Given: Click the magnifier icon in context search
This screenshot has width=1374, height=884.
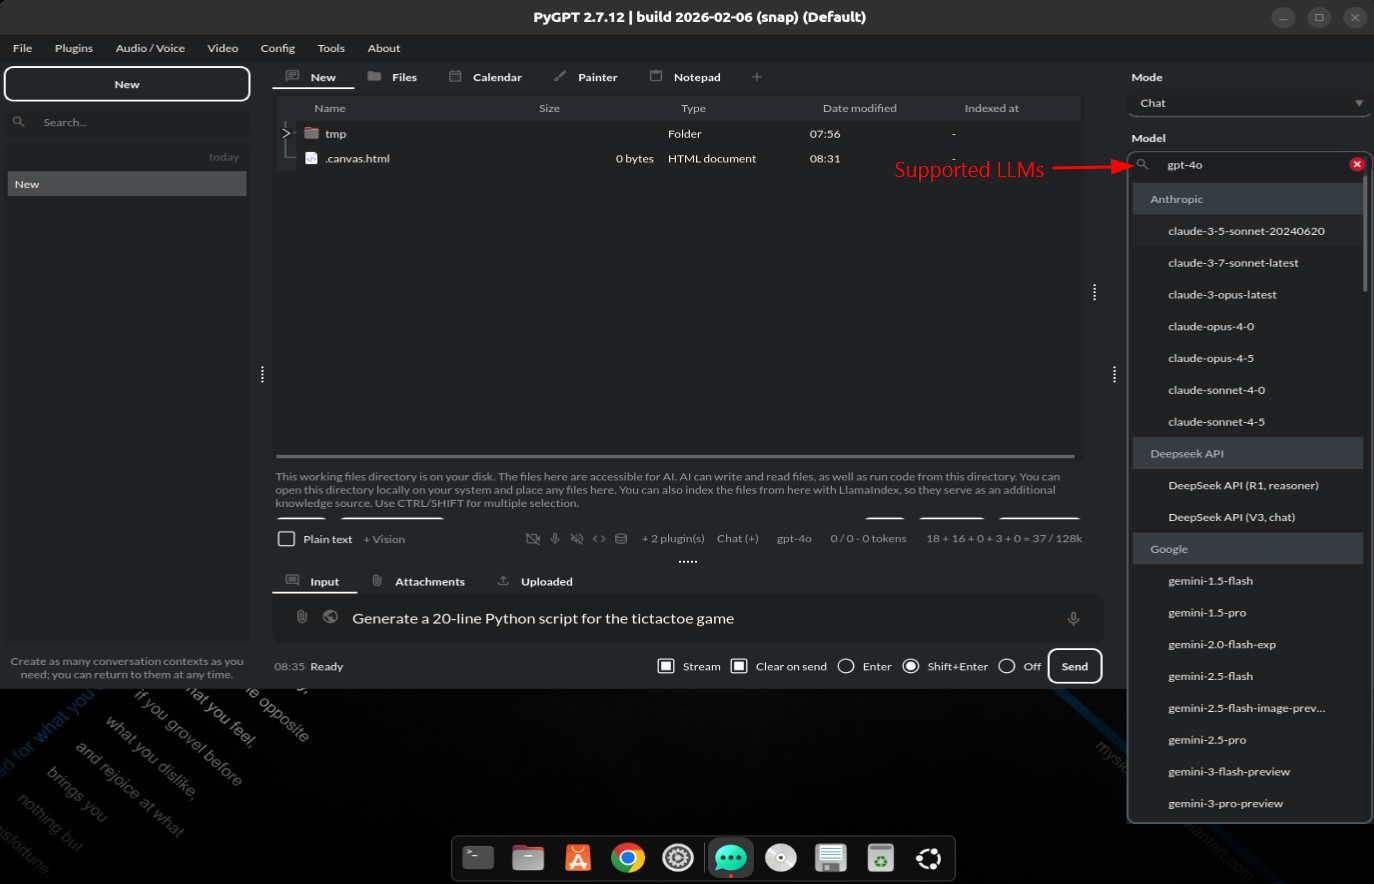Looking at the screenshot, I should (x=18, y=122).
